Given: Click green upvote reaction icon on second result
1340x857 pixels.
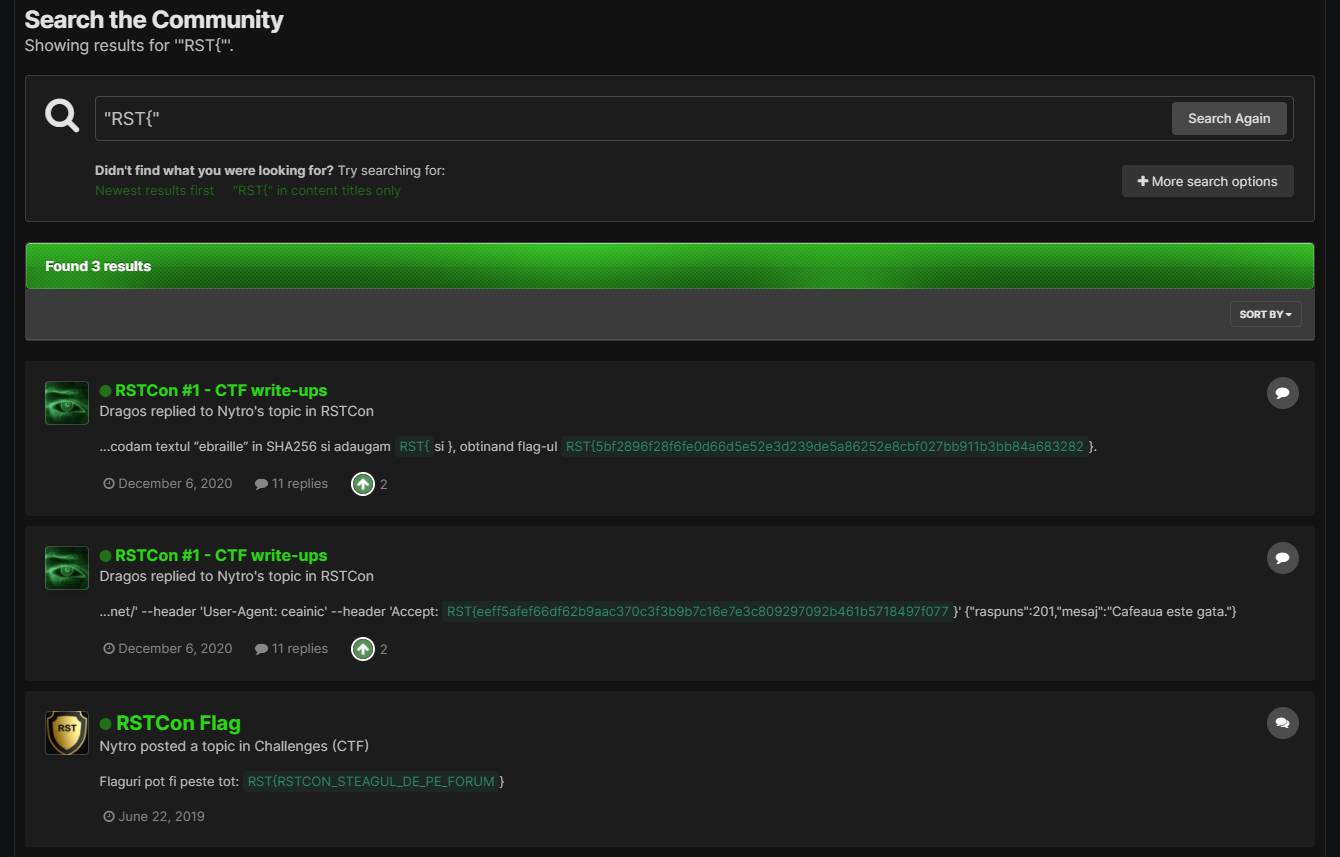Looking at the screenshot, I should 363,649.
